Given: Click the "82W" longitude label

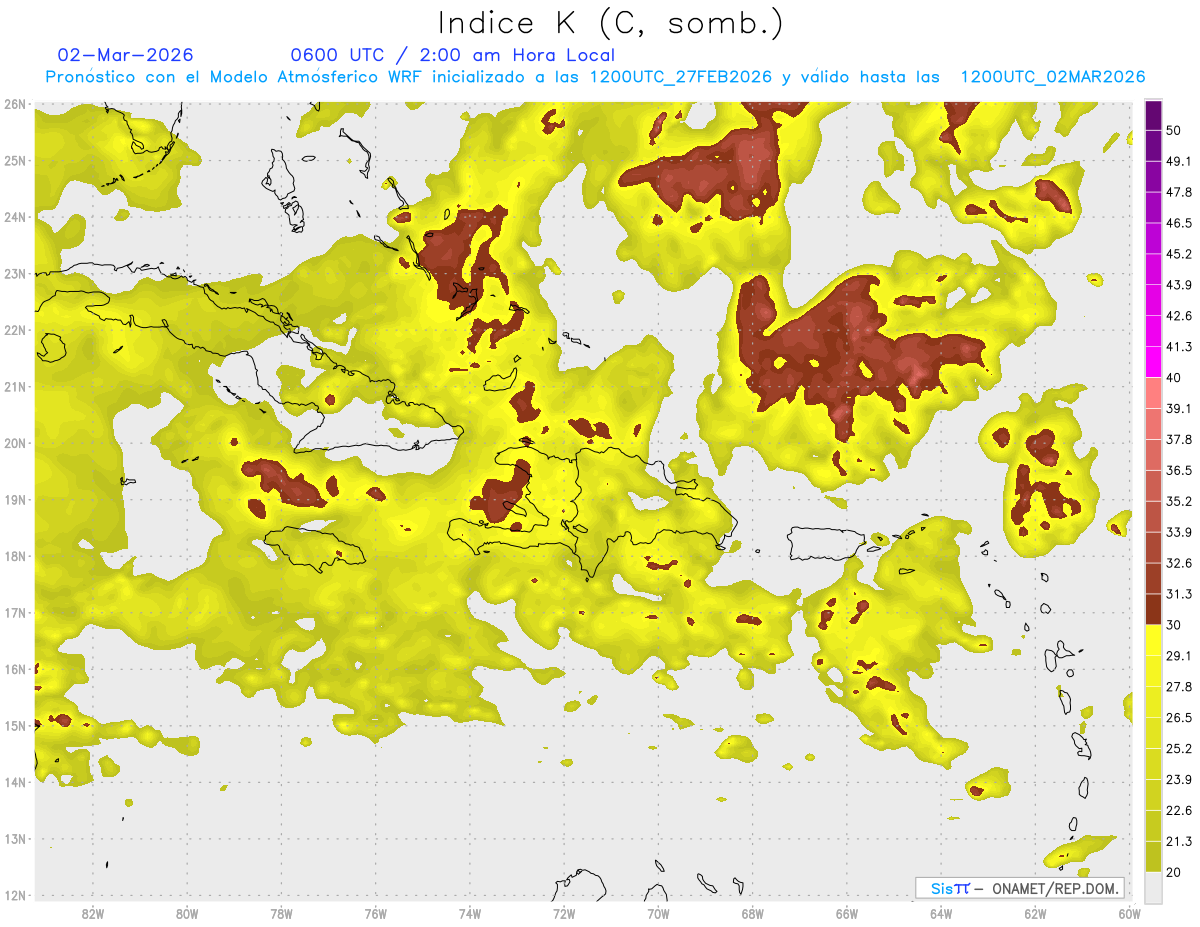Looking at the screenshot, I should pos(92,914).
